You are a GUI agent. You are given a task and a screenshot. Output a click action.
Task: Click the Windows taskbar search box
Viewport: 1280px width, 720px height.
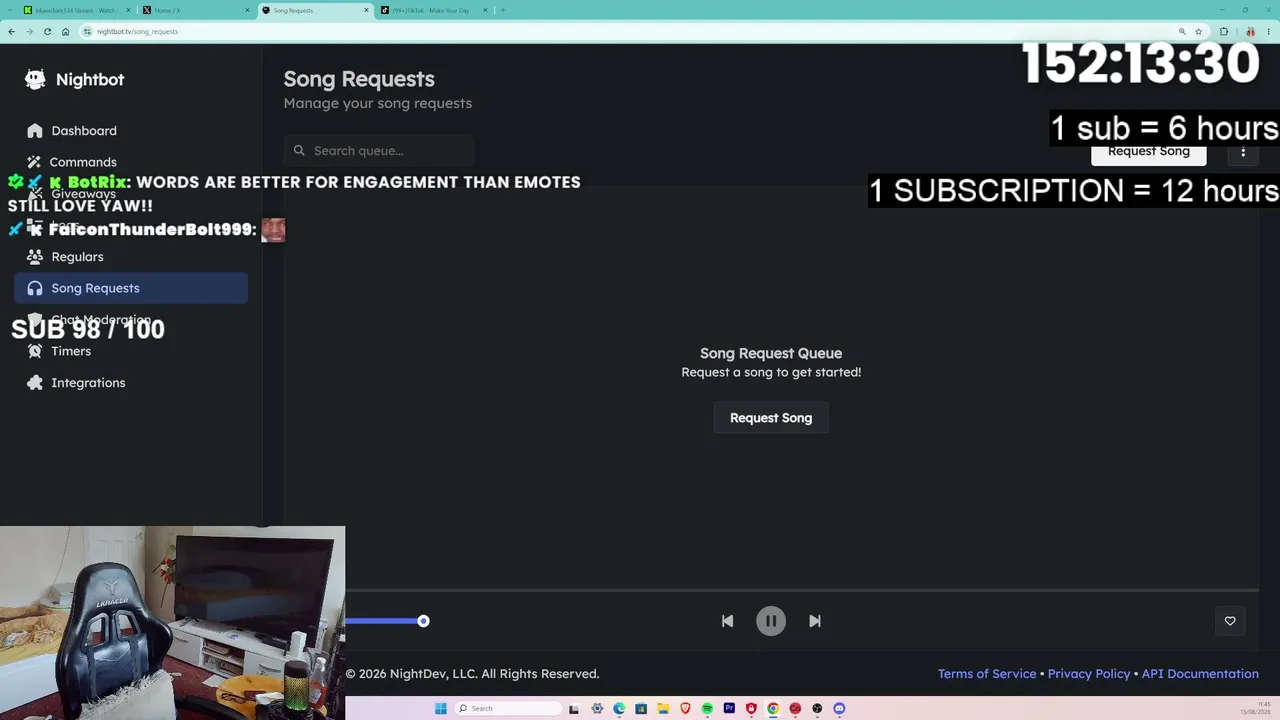point(508,709)
